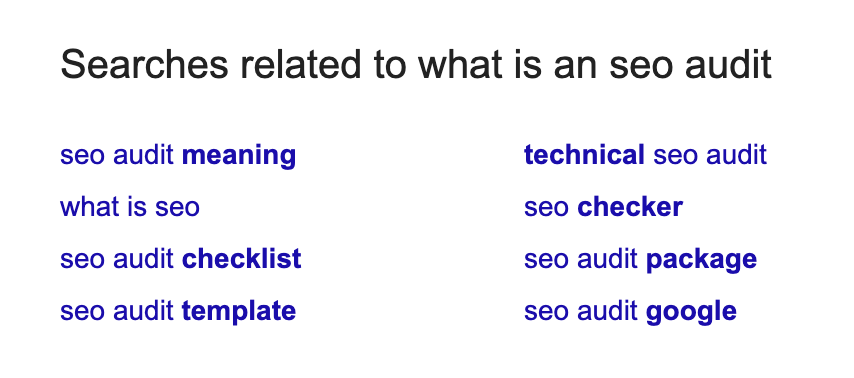
Task: Choose the "seo audit package" suggestion
Action: pyautogui.click(x=640, y=260)
